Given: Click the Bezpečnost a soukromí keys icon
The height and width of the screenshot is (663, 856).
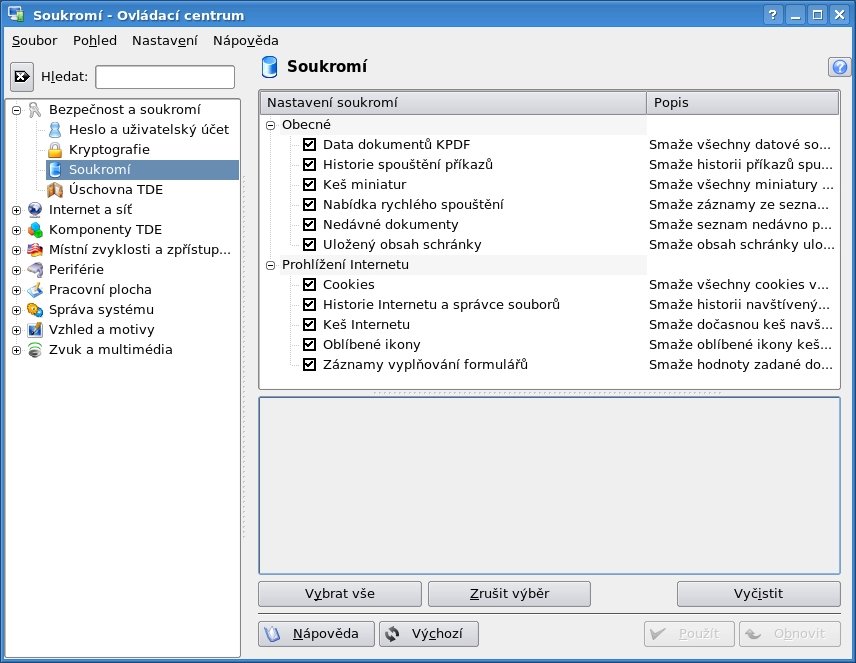Looking at the screenshot, I should pyautogui.click(x=35, y=110).
